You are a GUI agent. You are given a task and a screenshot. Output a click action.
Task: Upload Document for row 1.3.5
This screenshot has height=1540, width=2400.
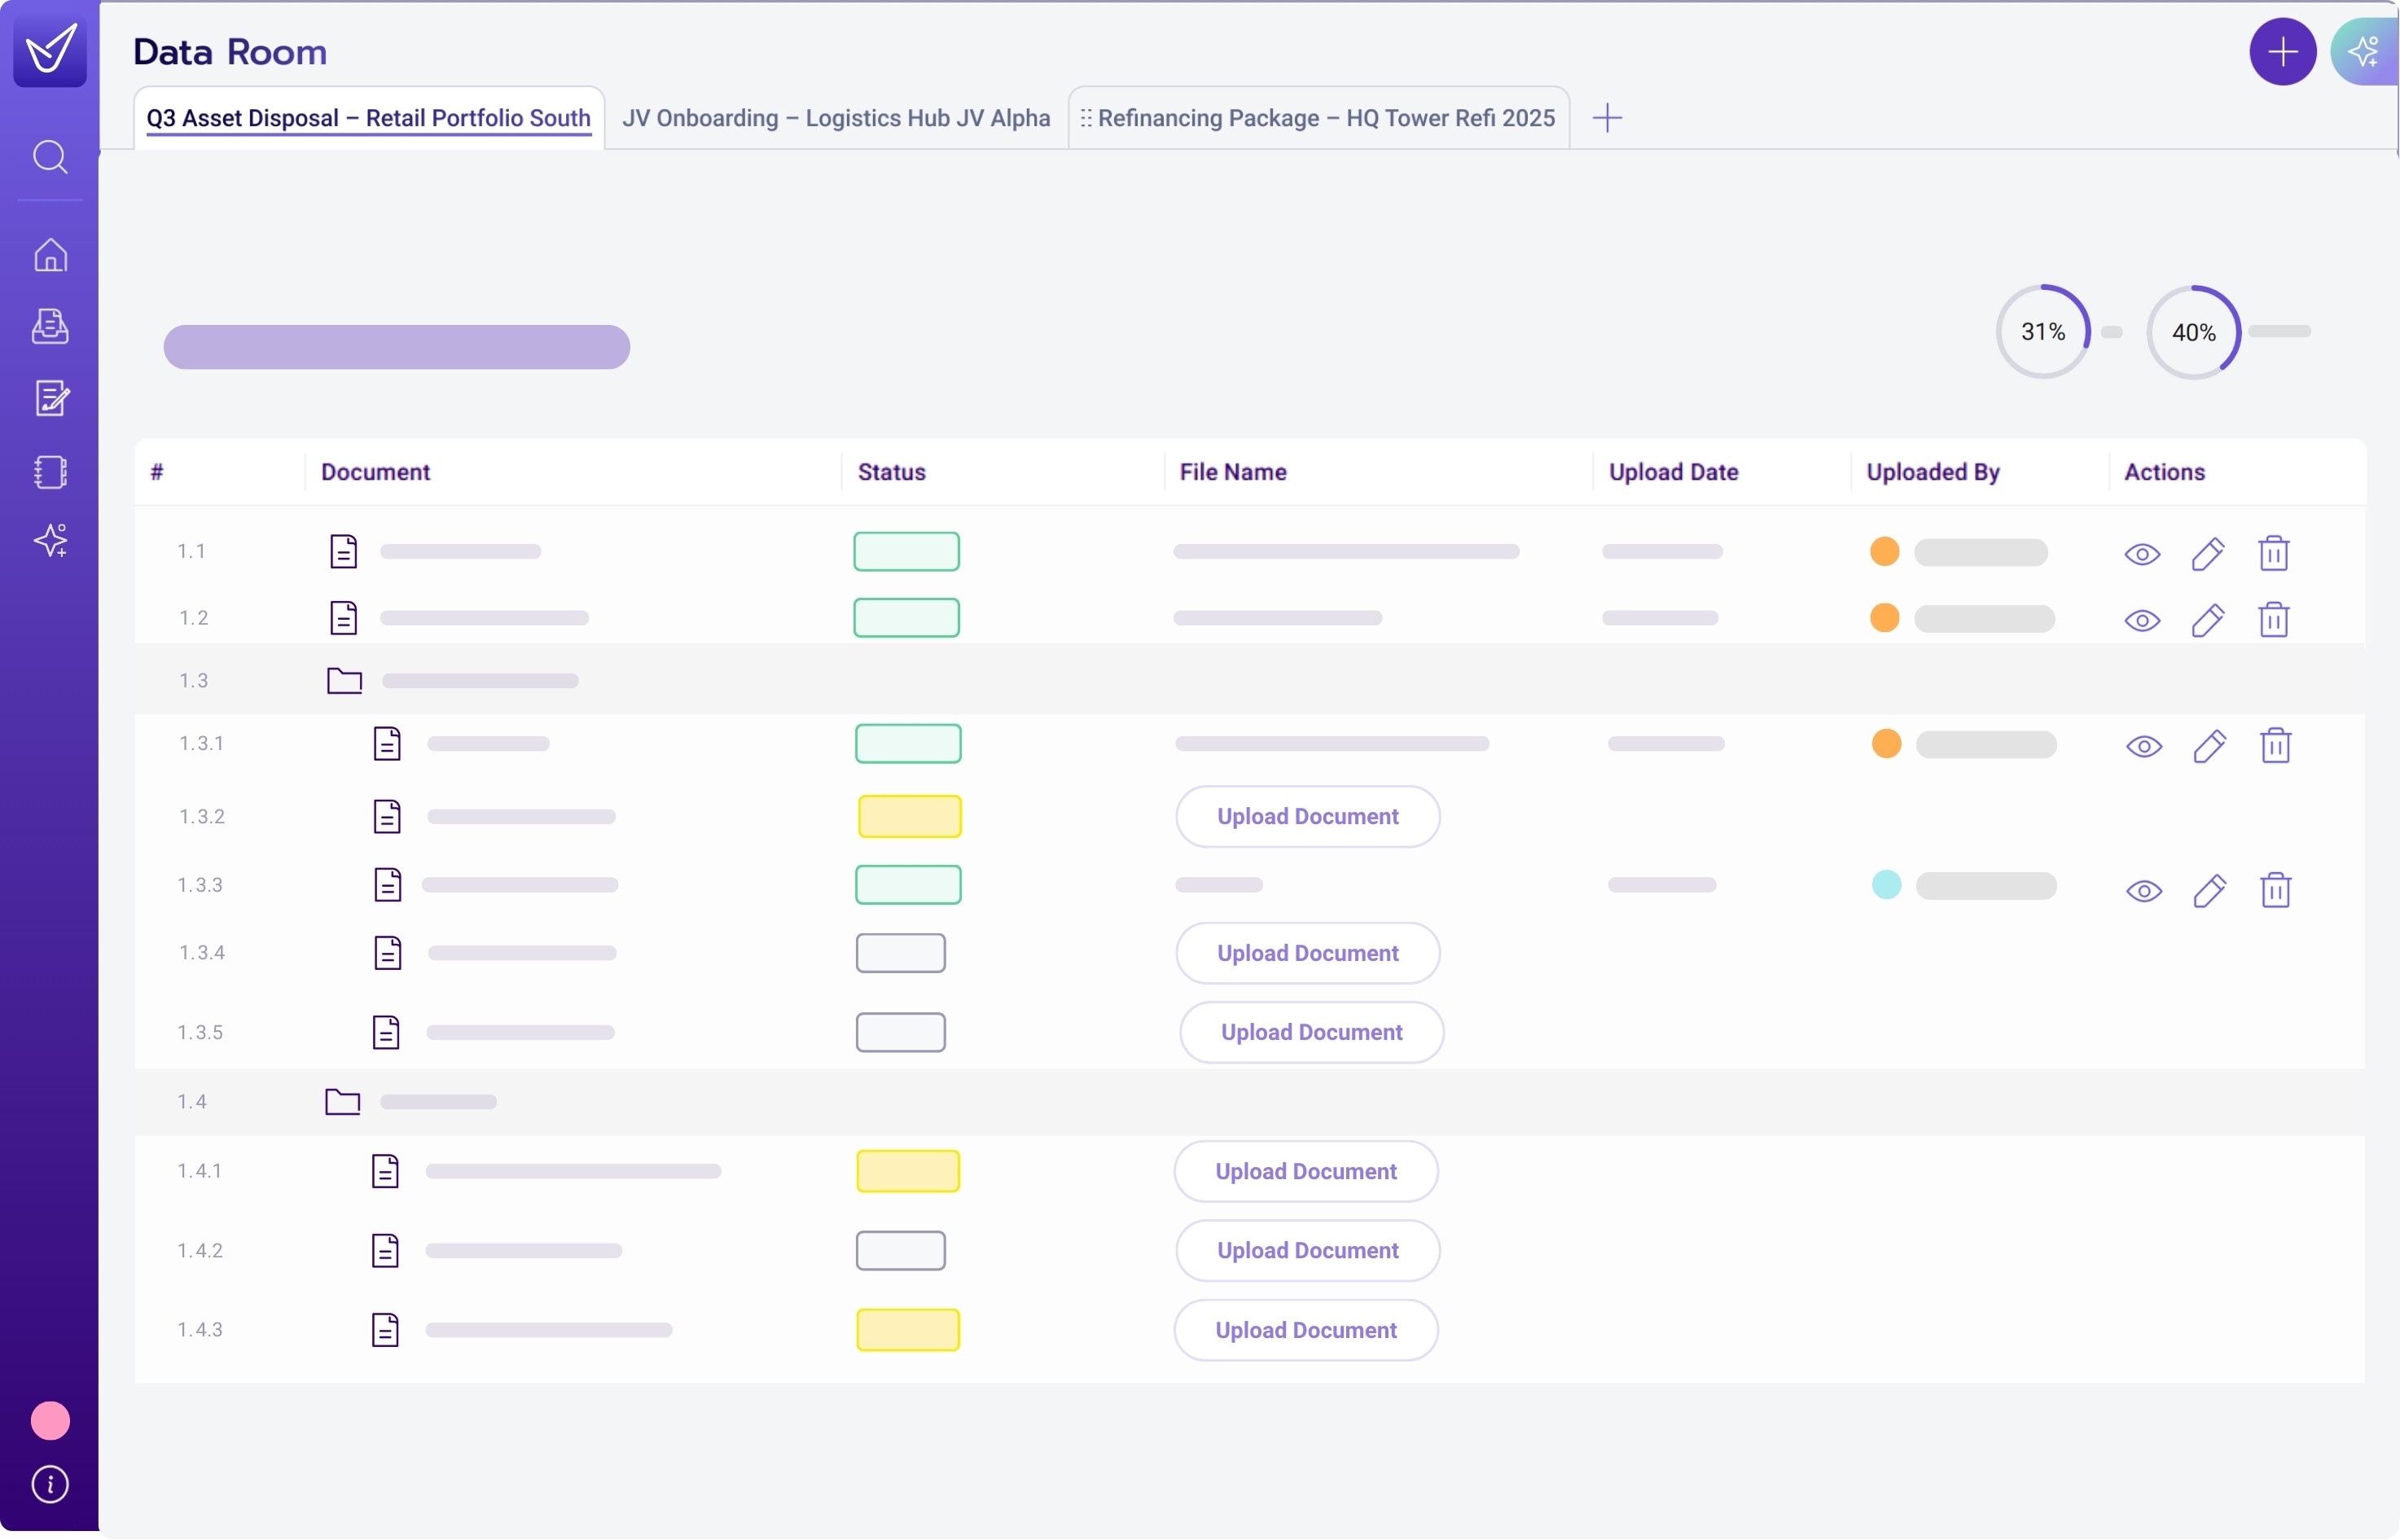1312,1033
